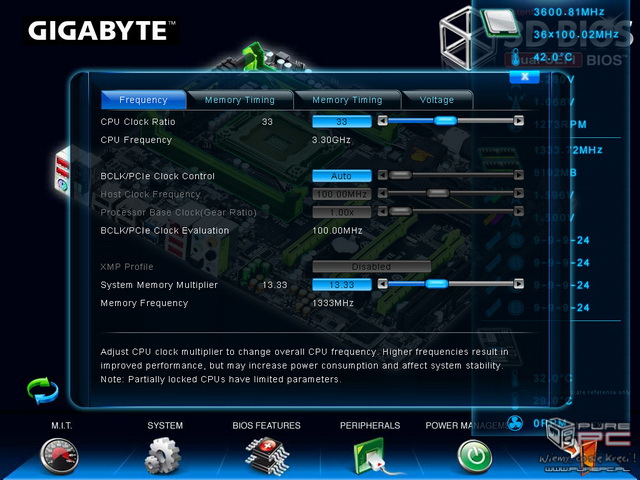Switch to the second Memory Timing tab
640x480 pixels.
point(347,100)
